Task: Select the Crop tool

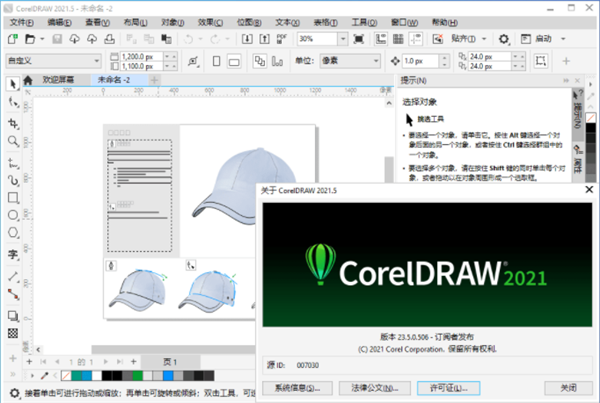Action: click(x=13, y=123)
